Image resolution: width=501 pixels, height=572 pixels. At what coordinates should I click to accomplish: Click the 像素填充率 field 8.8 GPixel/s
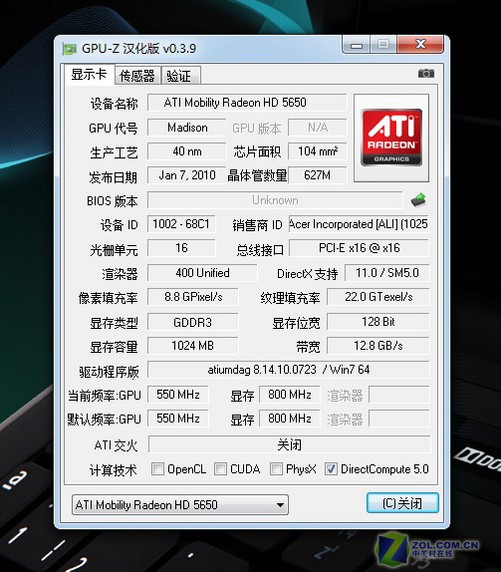[x=193, y=297]
